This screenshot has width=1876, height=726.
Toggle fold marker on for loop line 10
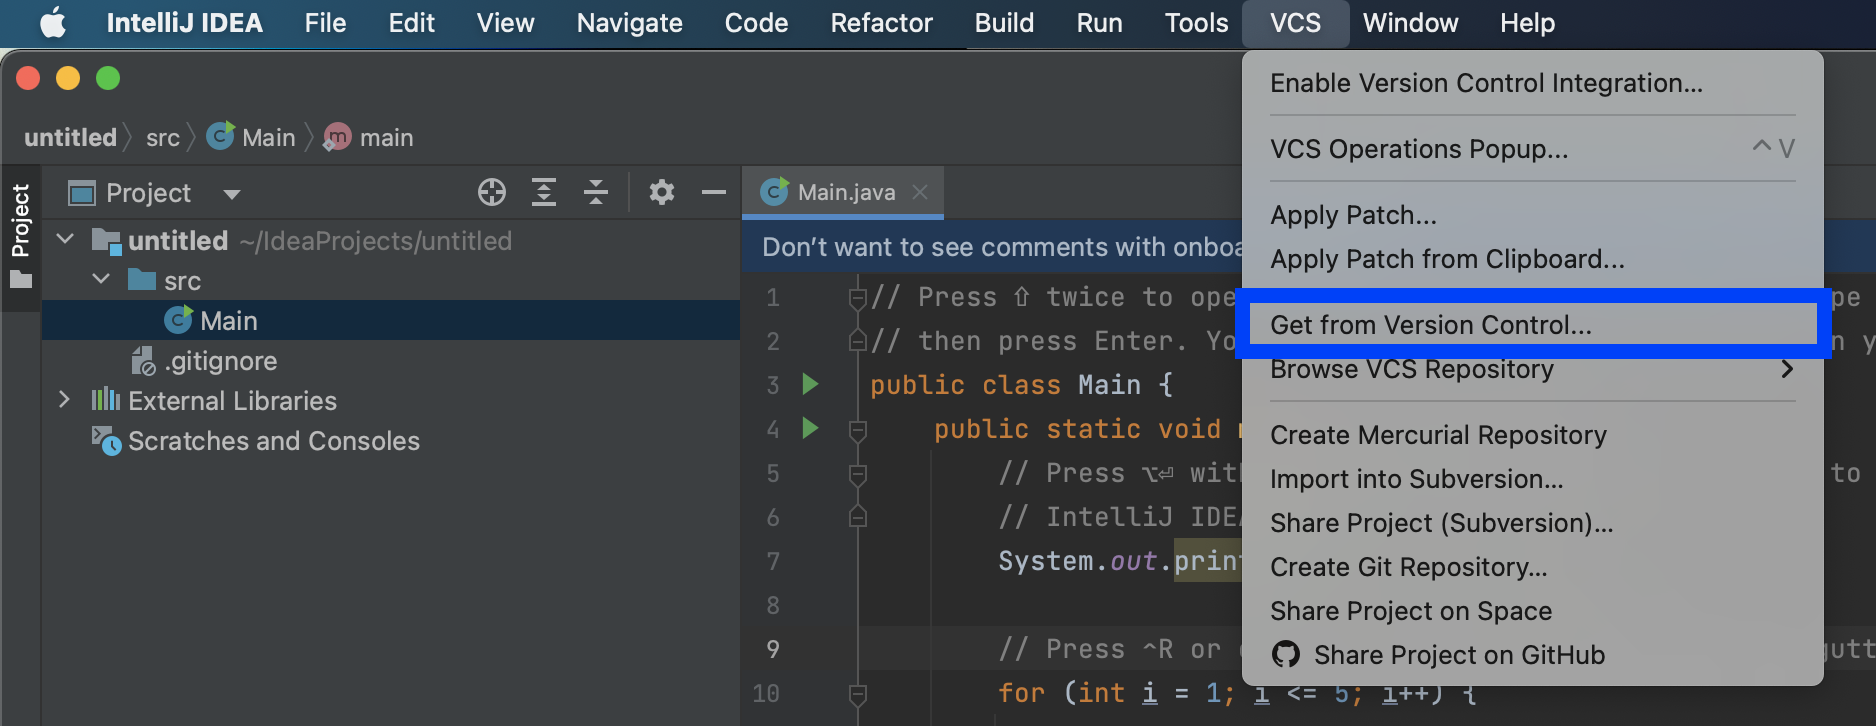point(857,694)
